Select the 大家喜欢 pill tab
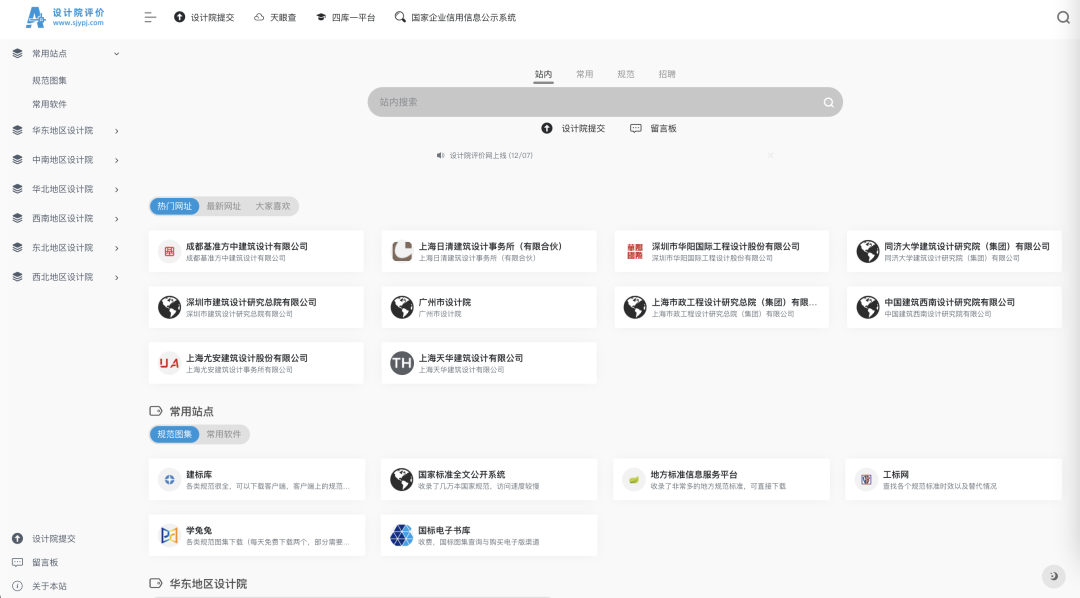This screenshot has width=1080, height=598. (x=273, y=206)
